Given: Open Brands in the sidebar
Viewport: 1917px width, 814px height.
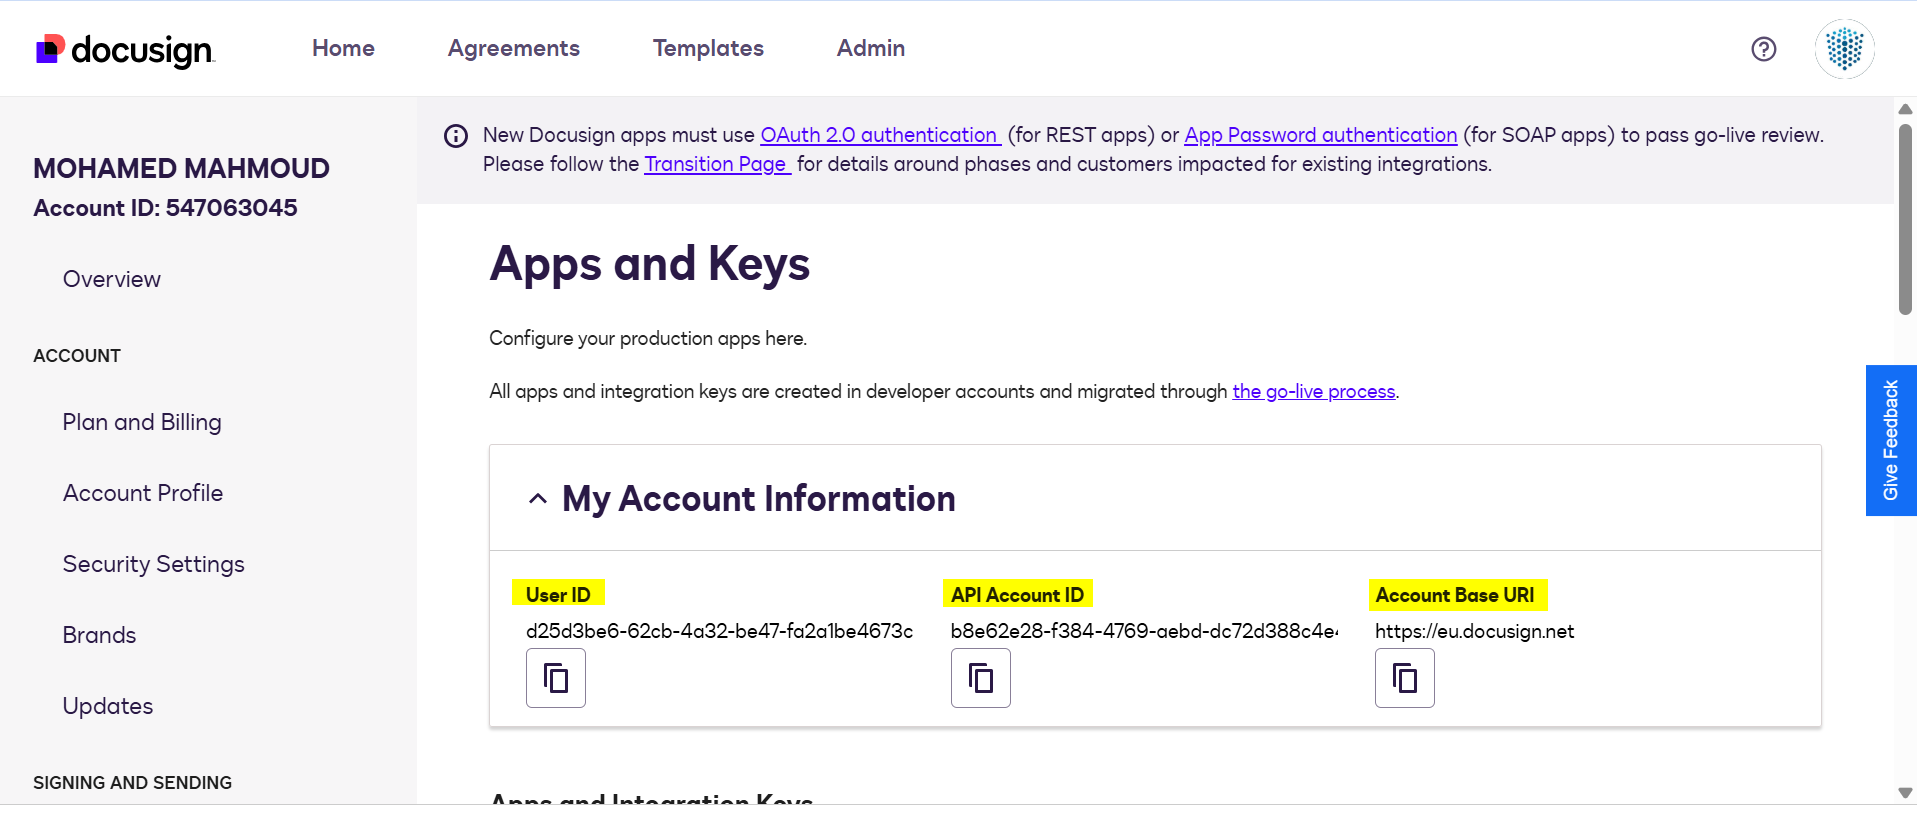Looking at the screenshot, I should [100, 635].
